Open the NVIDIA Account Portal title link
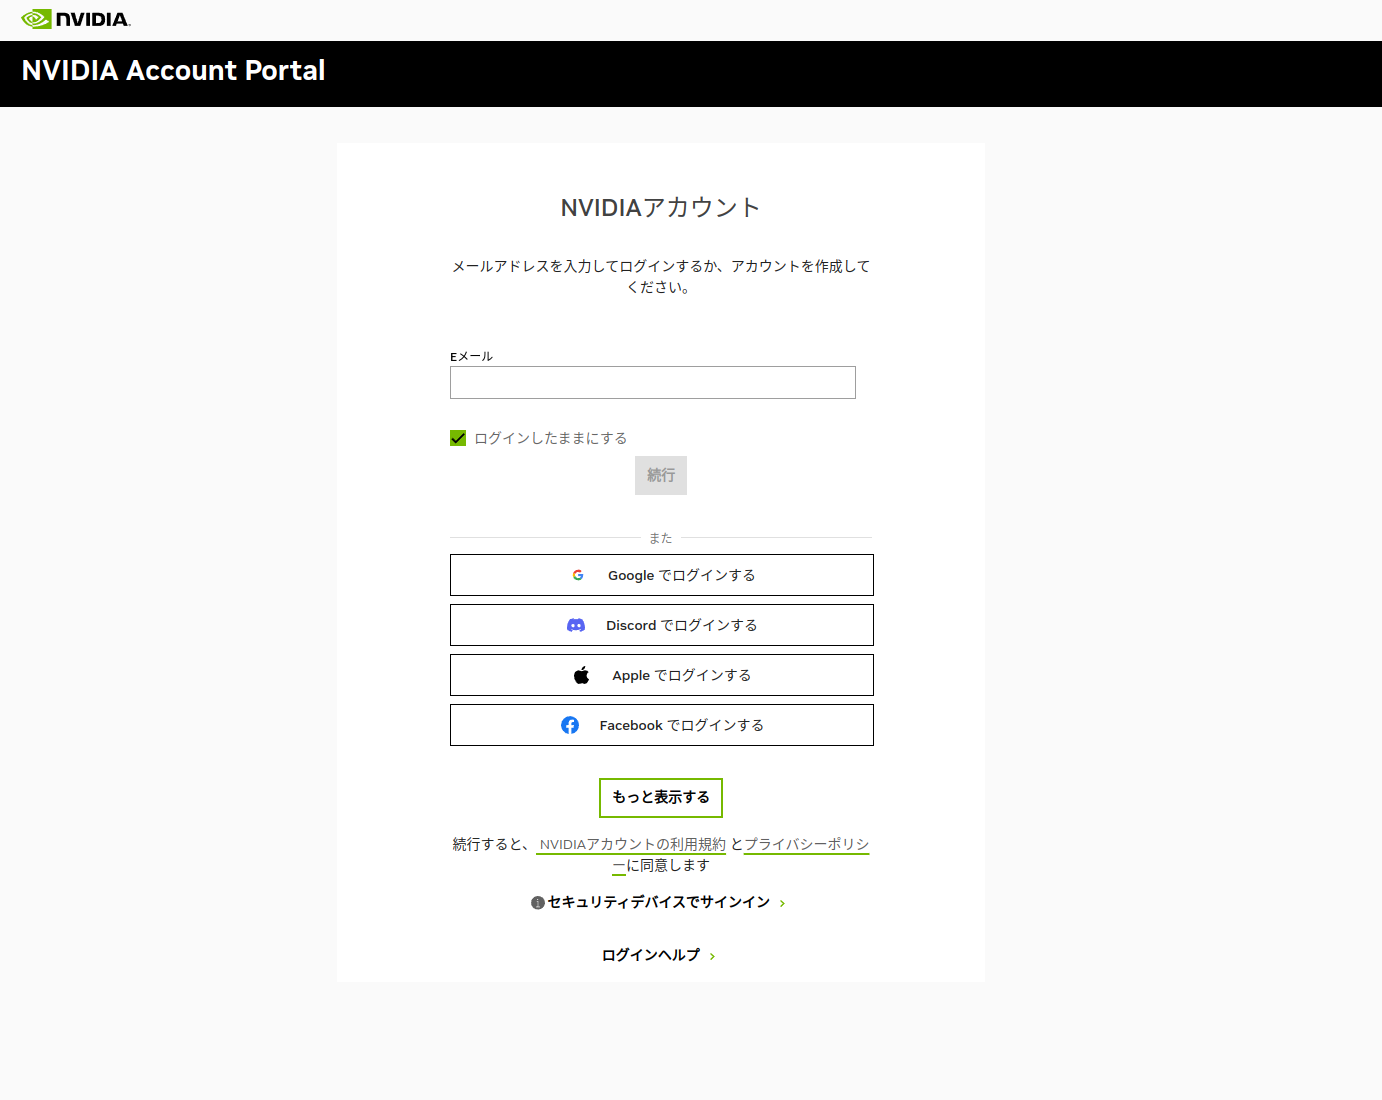The image size is (1382, 1100). pyautogui.click(x=173, y=71)
